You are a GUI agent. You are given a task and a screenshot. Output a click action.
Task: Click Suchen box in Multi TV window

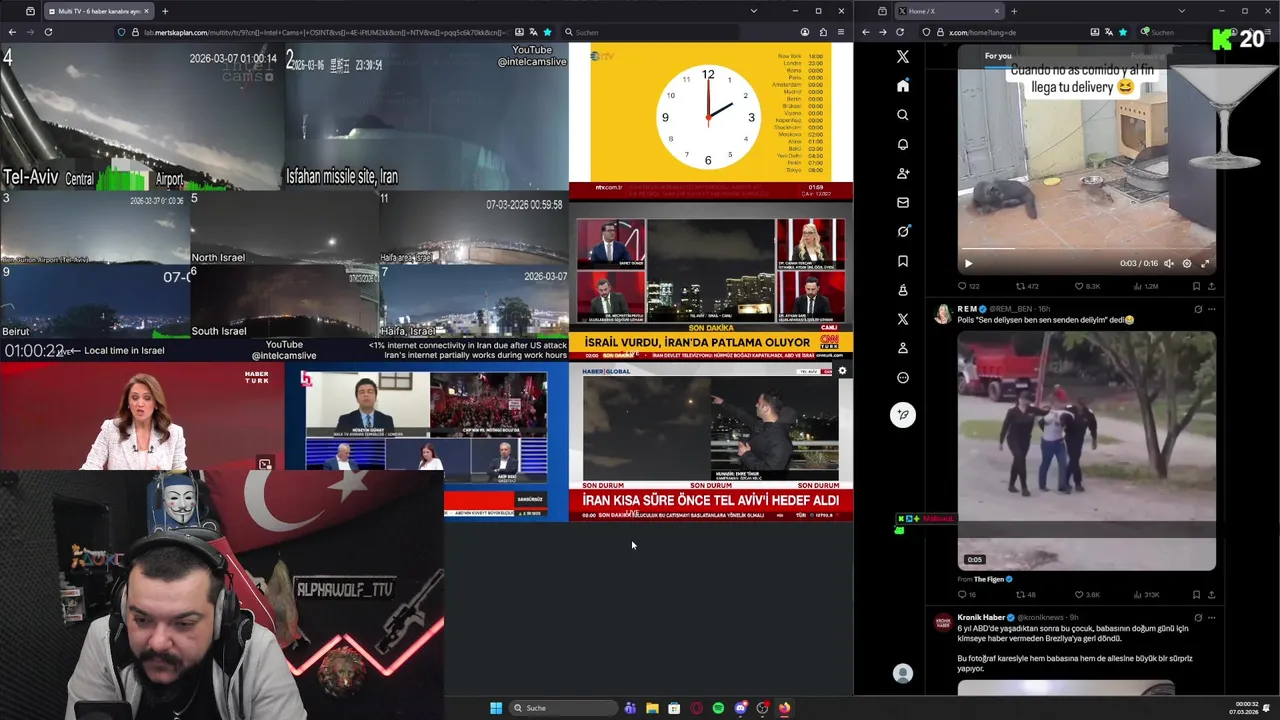[x=650, y=32]
